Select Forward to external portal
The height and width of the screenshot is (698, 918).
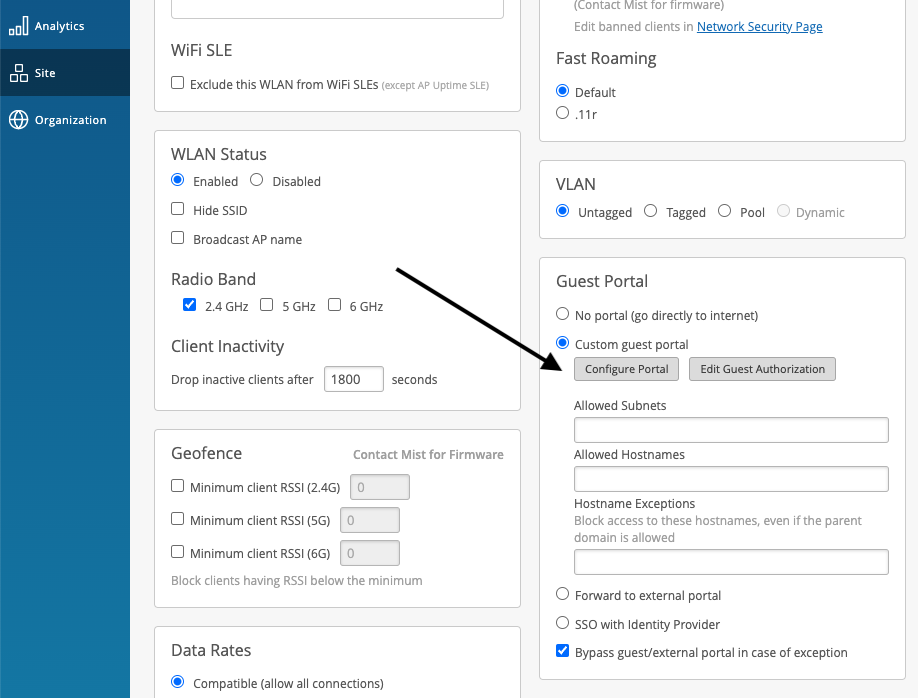[562, 595]
